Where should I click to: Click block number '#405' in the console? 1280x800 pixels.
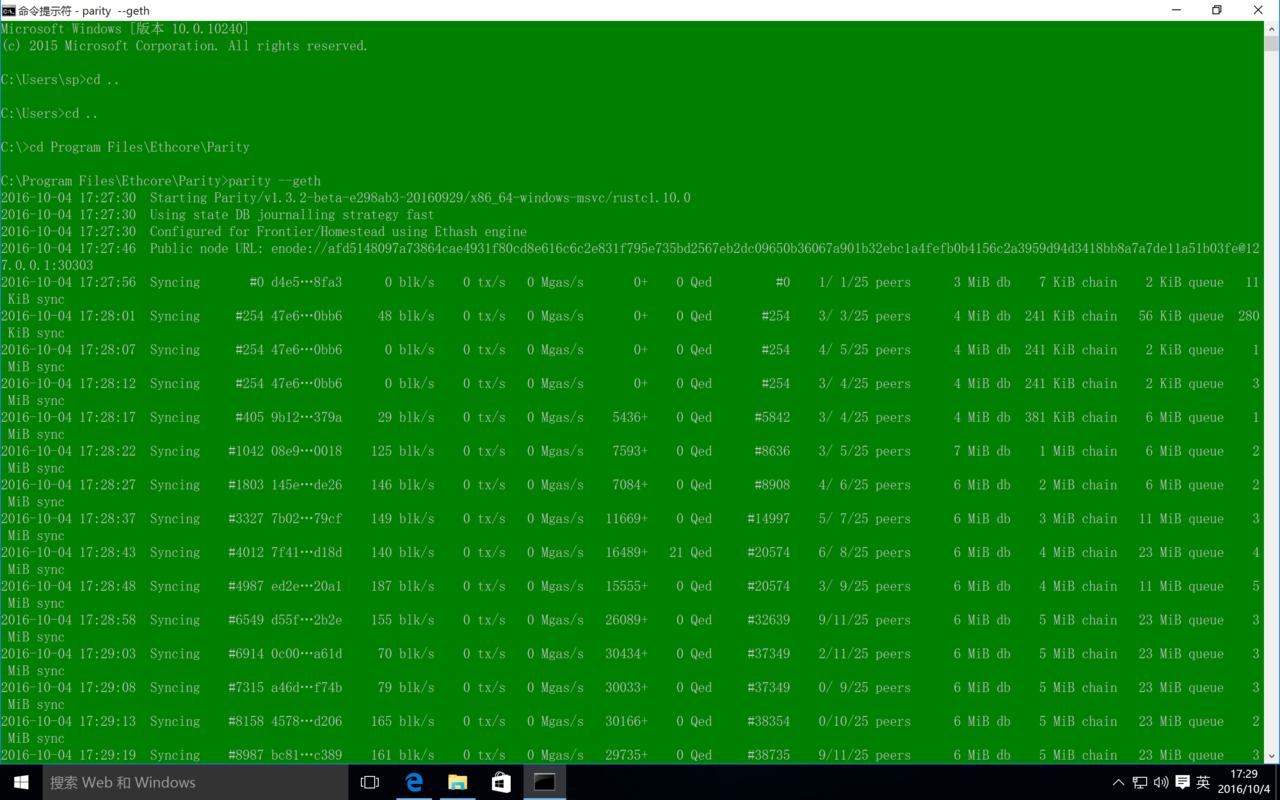coord(246,418)
